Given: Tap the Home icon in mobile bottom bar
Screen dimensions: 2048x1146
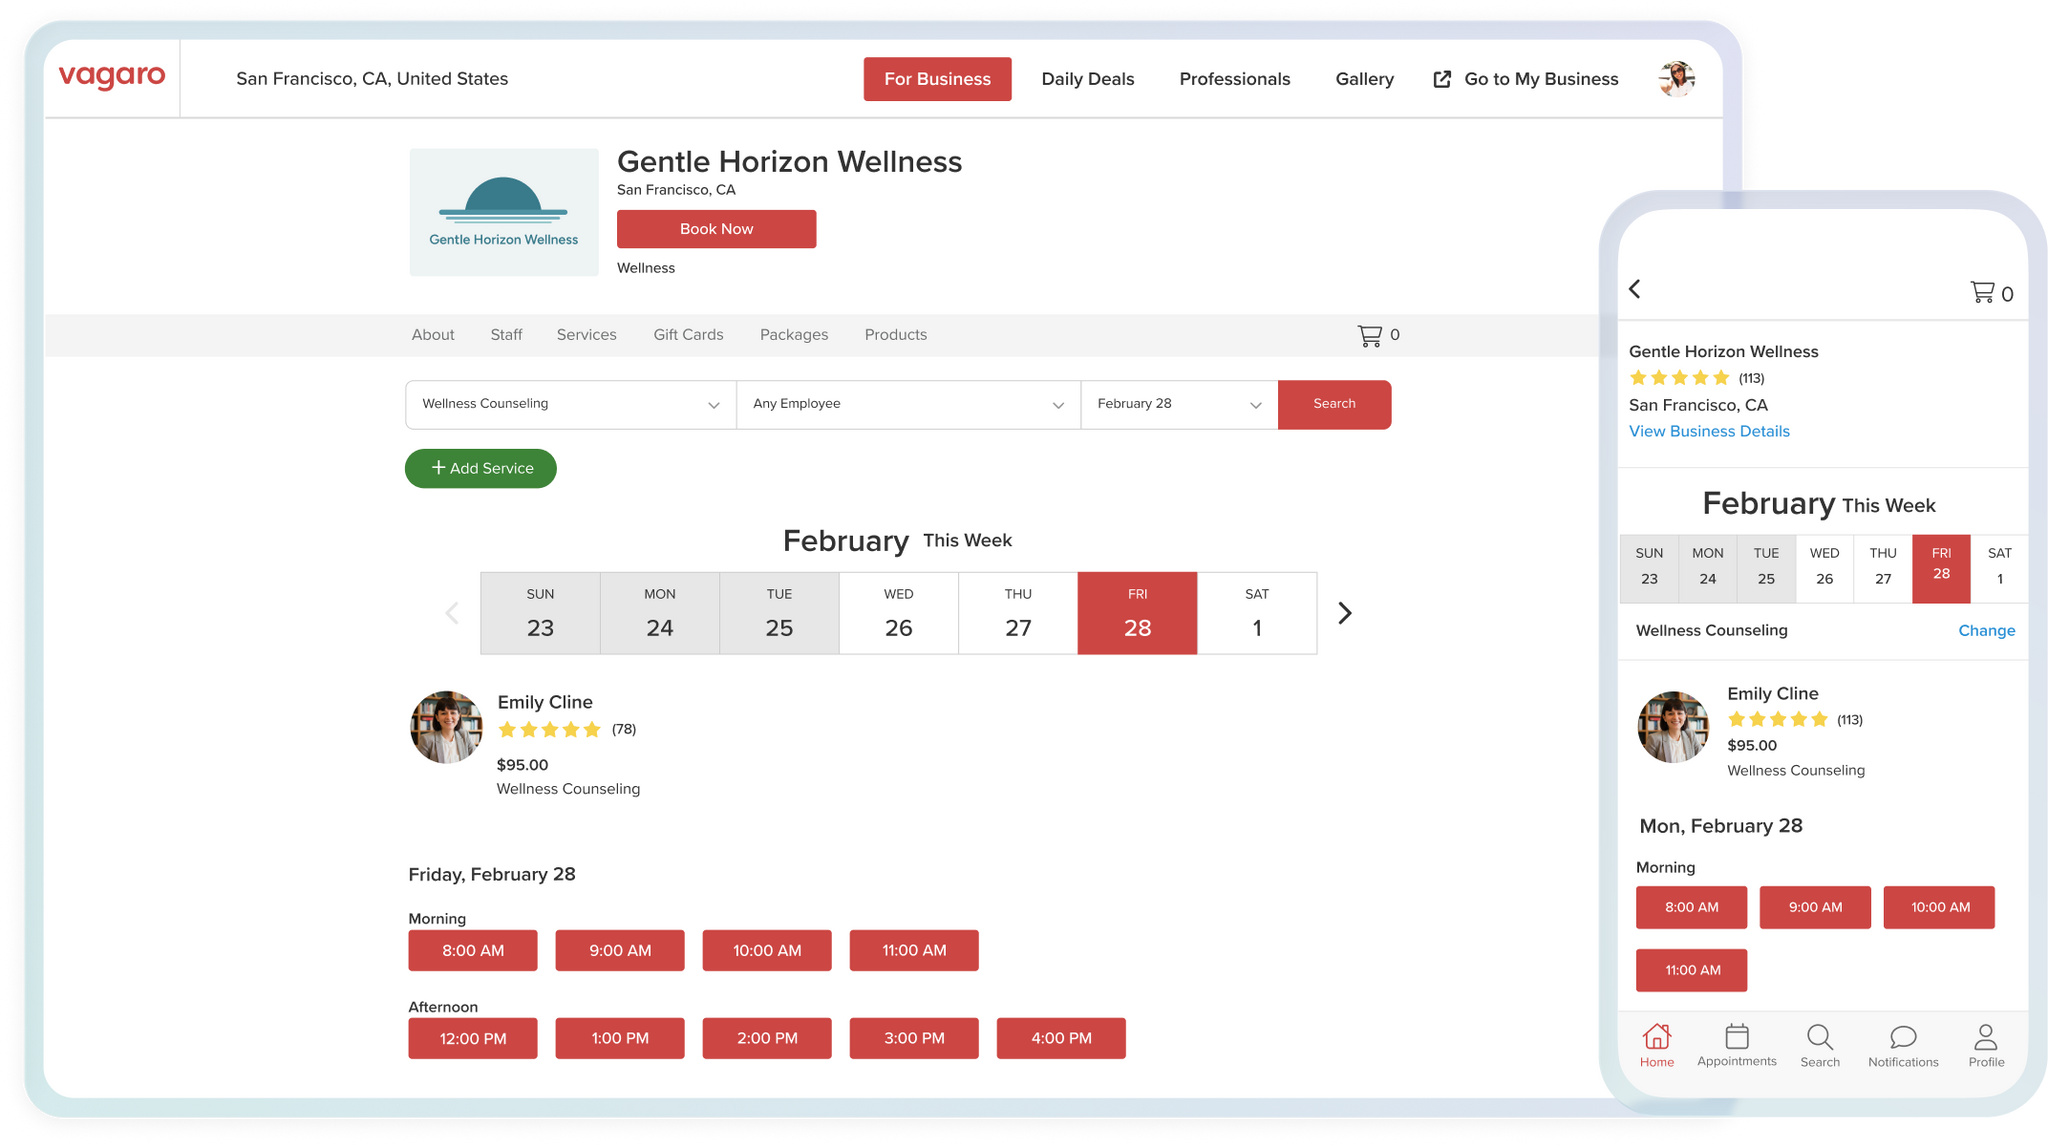Looking at the screenshot, I should [x=1657, y=1036].
